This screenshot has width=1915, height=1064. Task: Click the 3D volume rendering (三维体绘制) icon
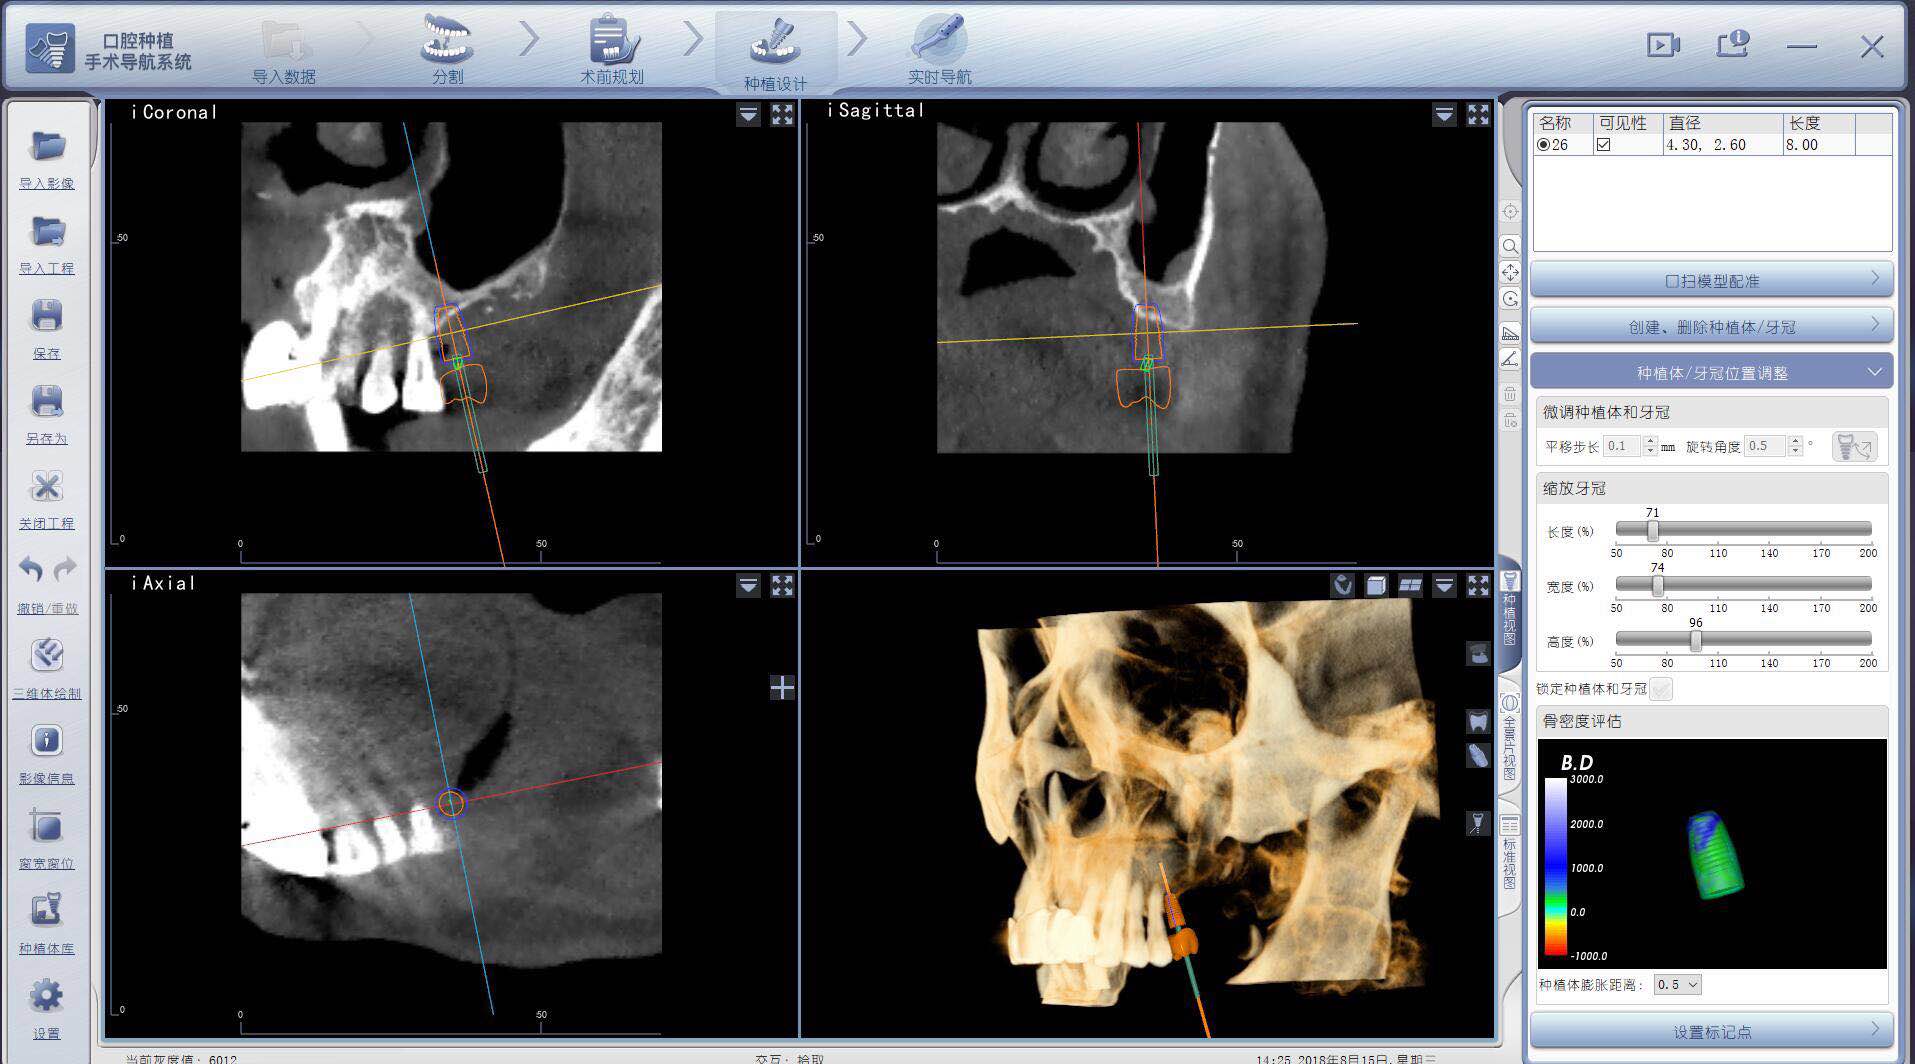click(x=46, y=657)
